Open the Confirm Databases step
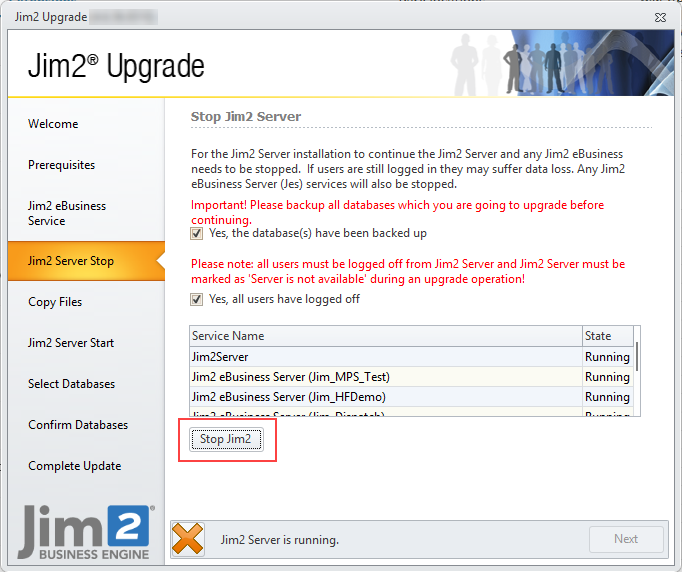The image size is (682, 572). [78, 425]
